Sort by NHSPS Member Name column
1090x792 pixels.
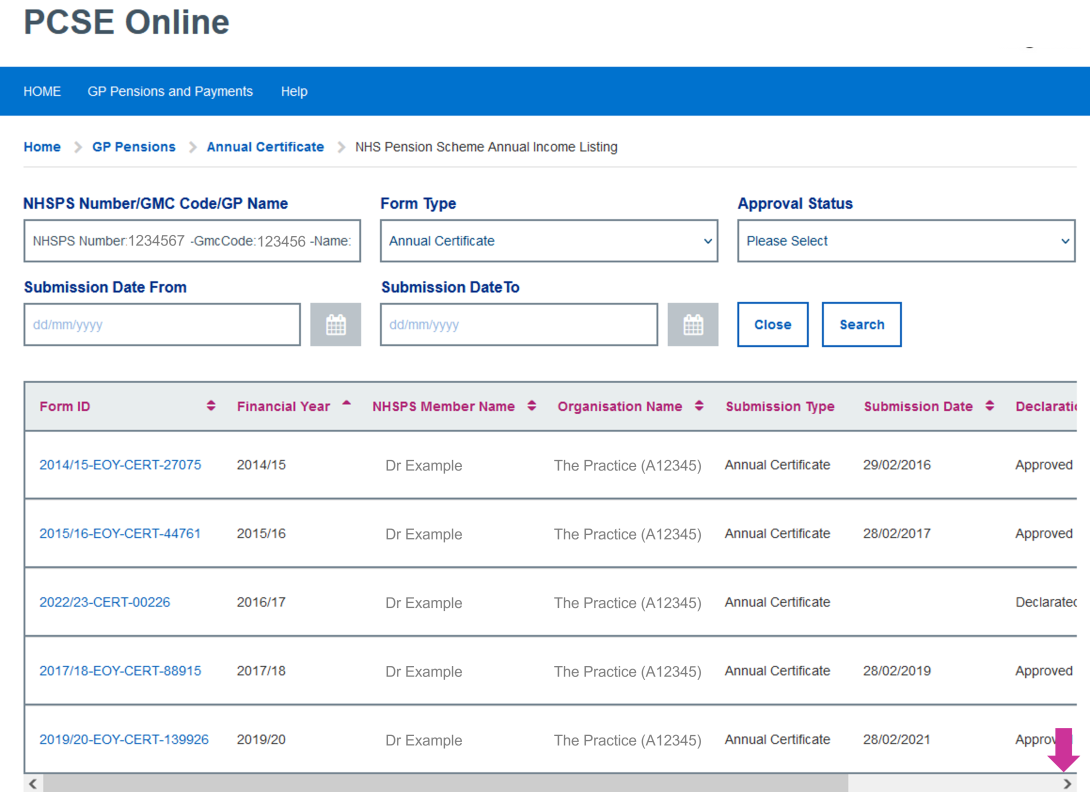[x=531, y=406]
